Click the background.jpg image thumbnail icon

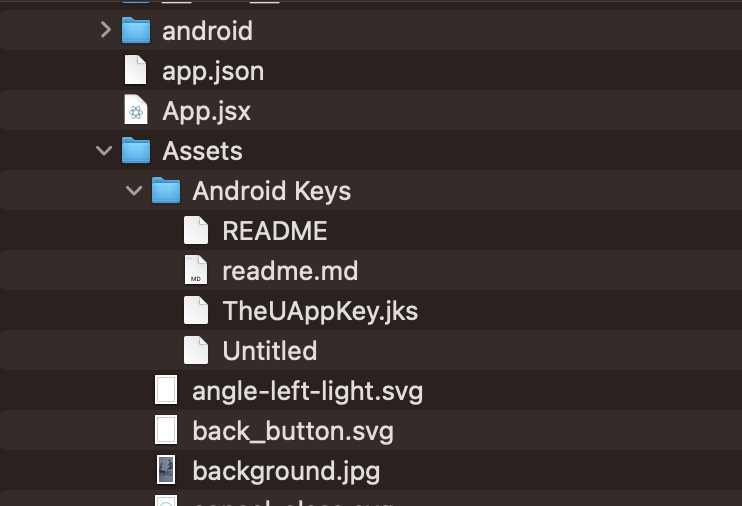166,470
